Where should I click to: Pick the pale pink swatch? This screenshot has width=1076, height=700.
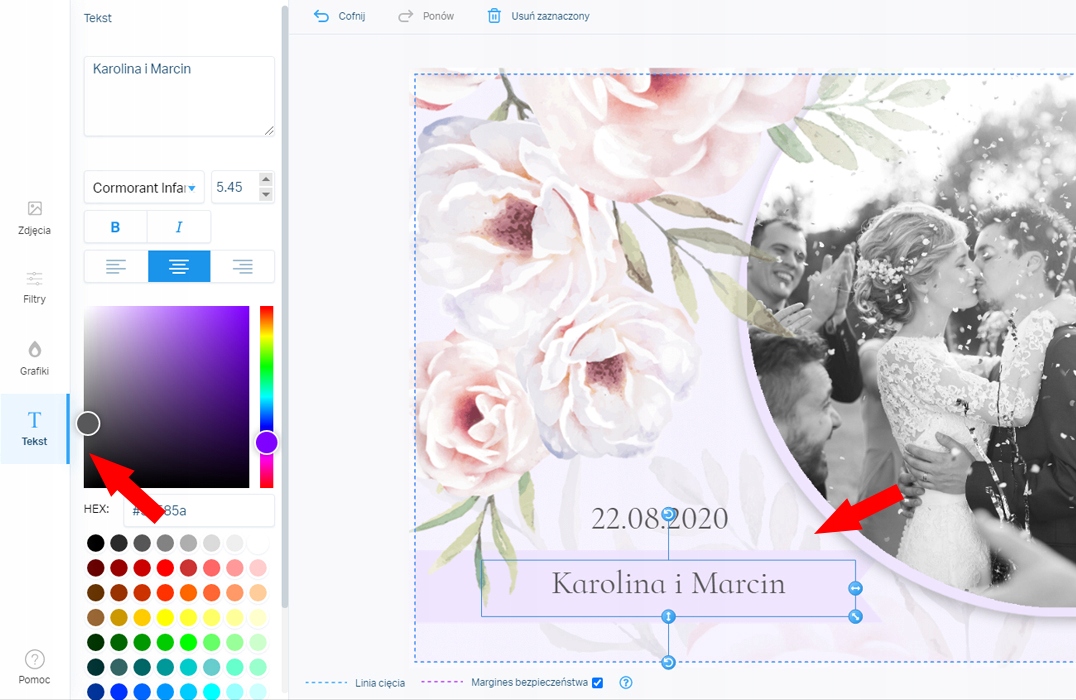(259, 568)
